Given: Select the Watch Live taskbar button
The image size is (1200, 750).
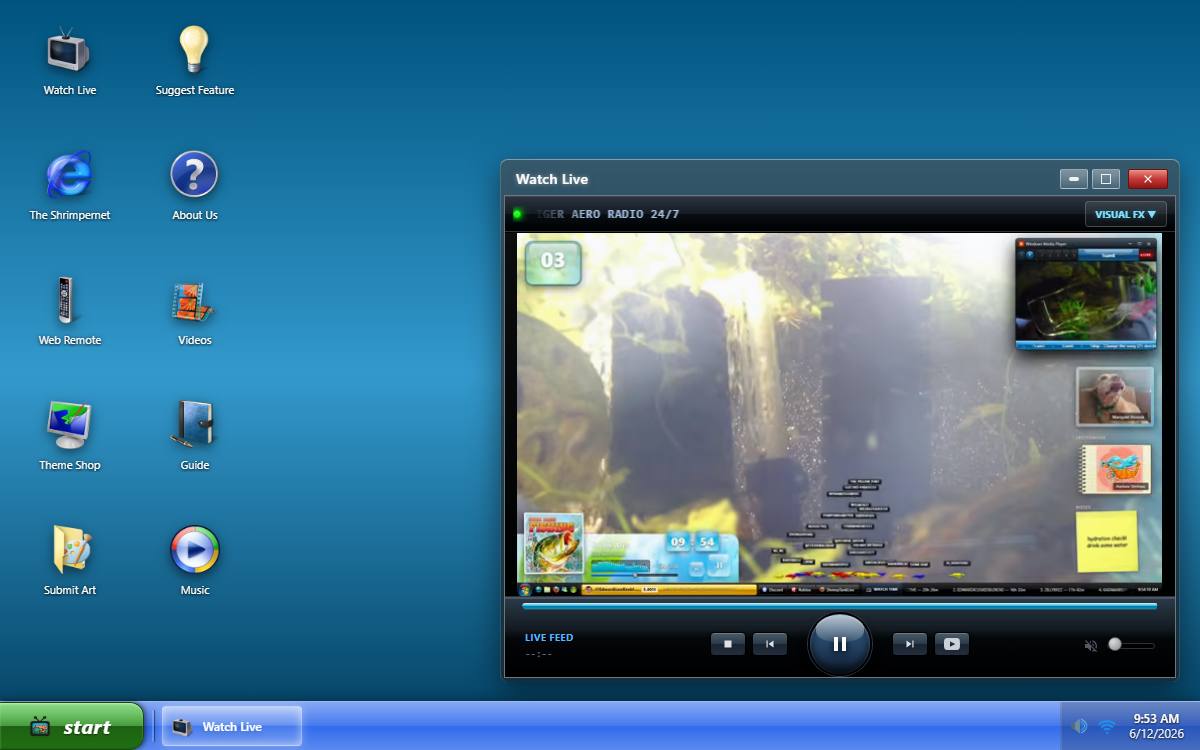Looking at the screenshot, I should [232, 727].
